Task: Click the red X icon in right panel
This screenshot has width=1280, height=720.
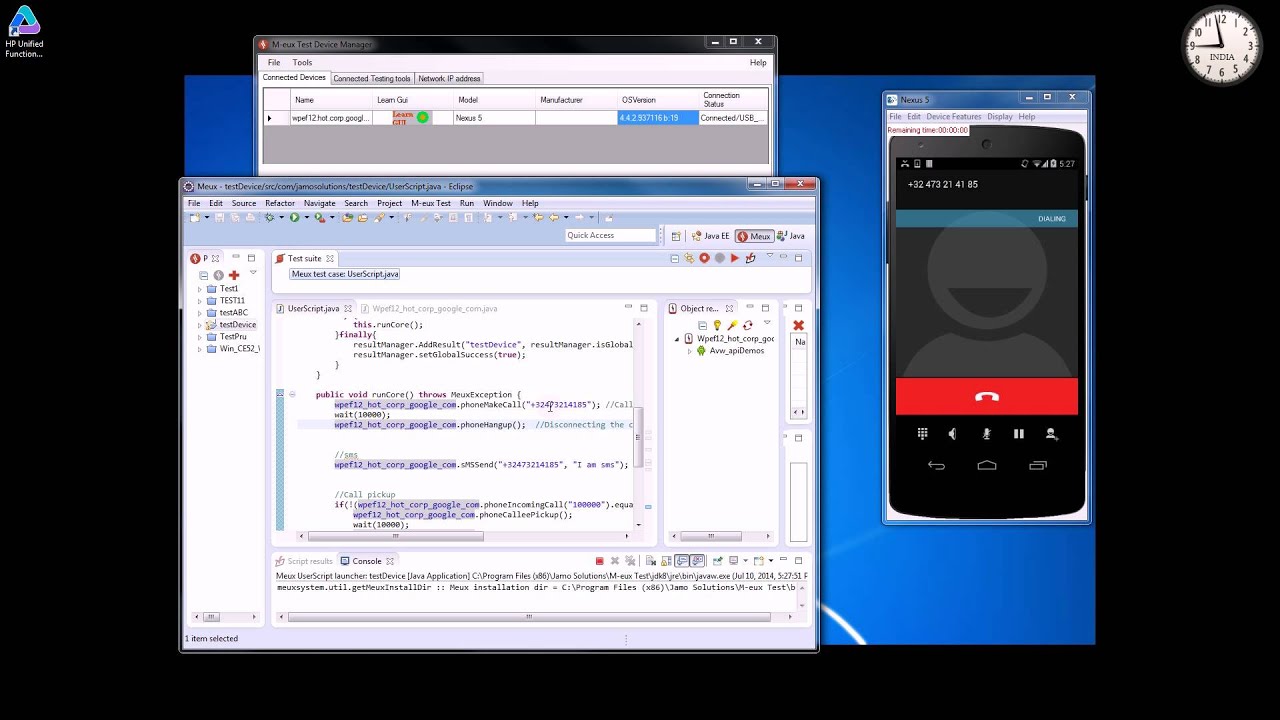Action: point(798,325)
